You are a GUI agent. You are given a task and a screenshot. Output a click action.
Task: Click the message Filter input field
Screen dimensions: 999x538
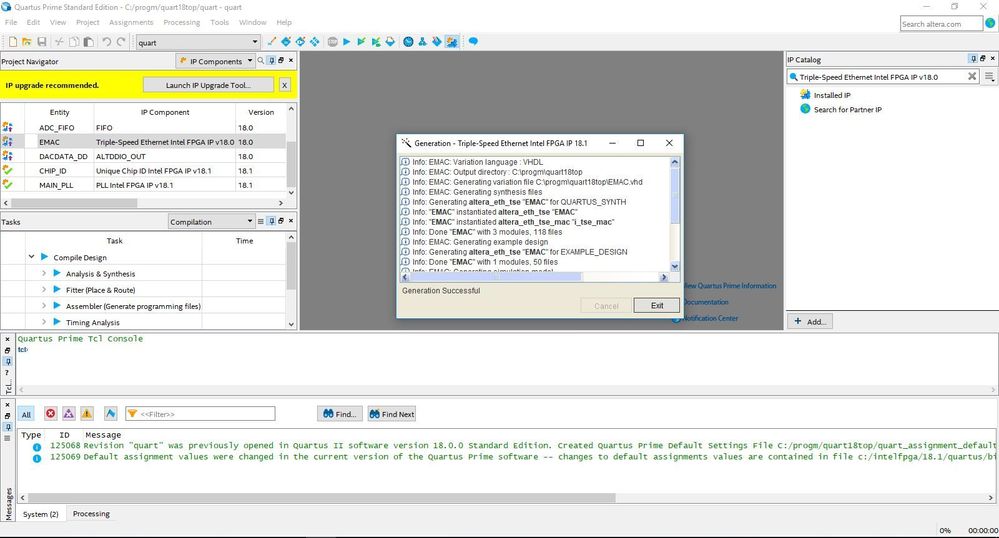point(200,413)
